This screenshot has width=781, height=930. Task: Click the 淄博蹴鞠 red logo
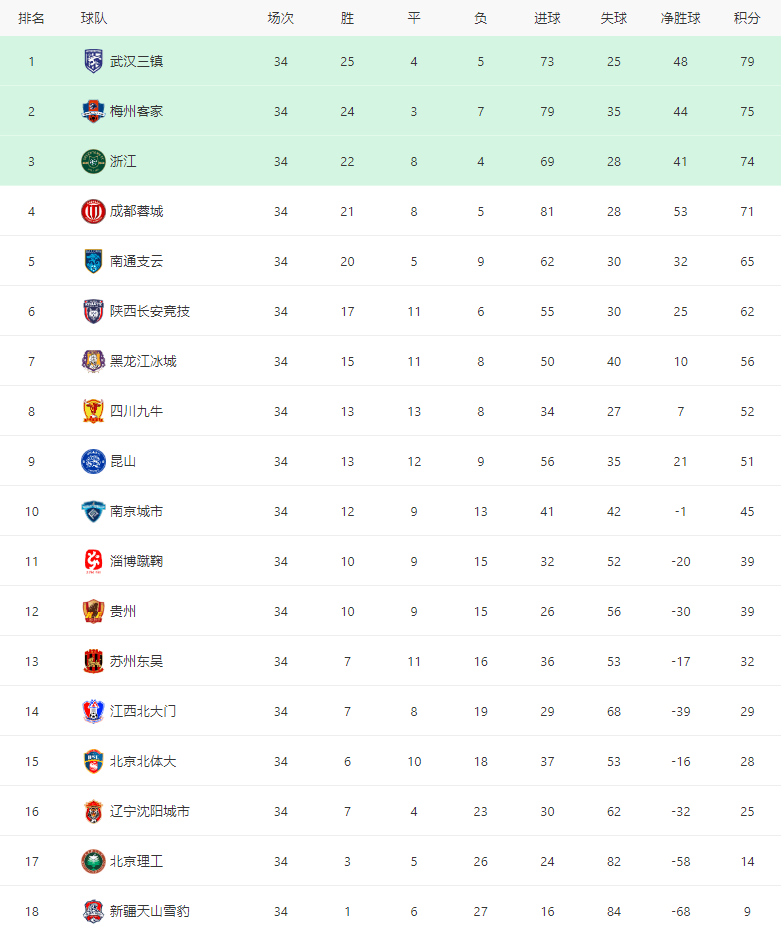[x=93, y=561]
